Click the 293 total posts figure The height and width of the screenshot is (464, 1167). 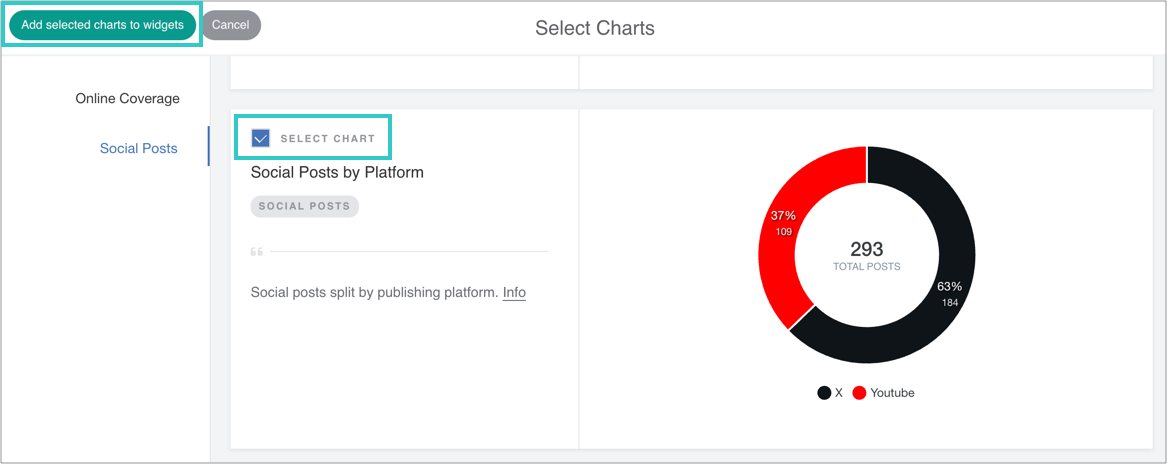click(x=866, y=249)
